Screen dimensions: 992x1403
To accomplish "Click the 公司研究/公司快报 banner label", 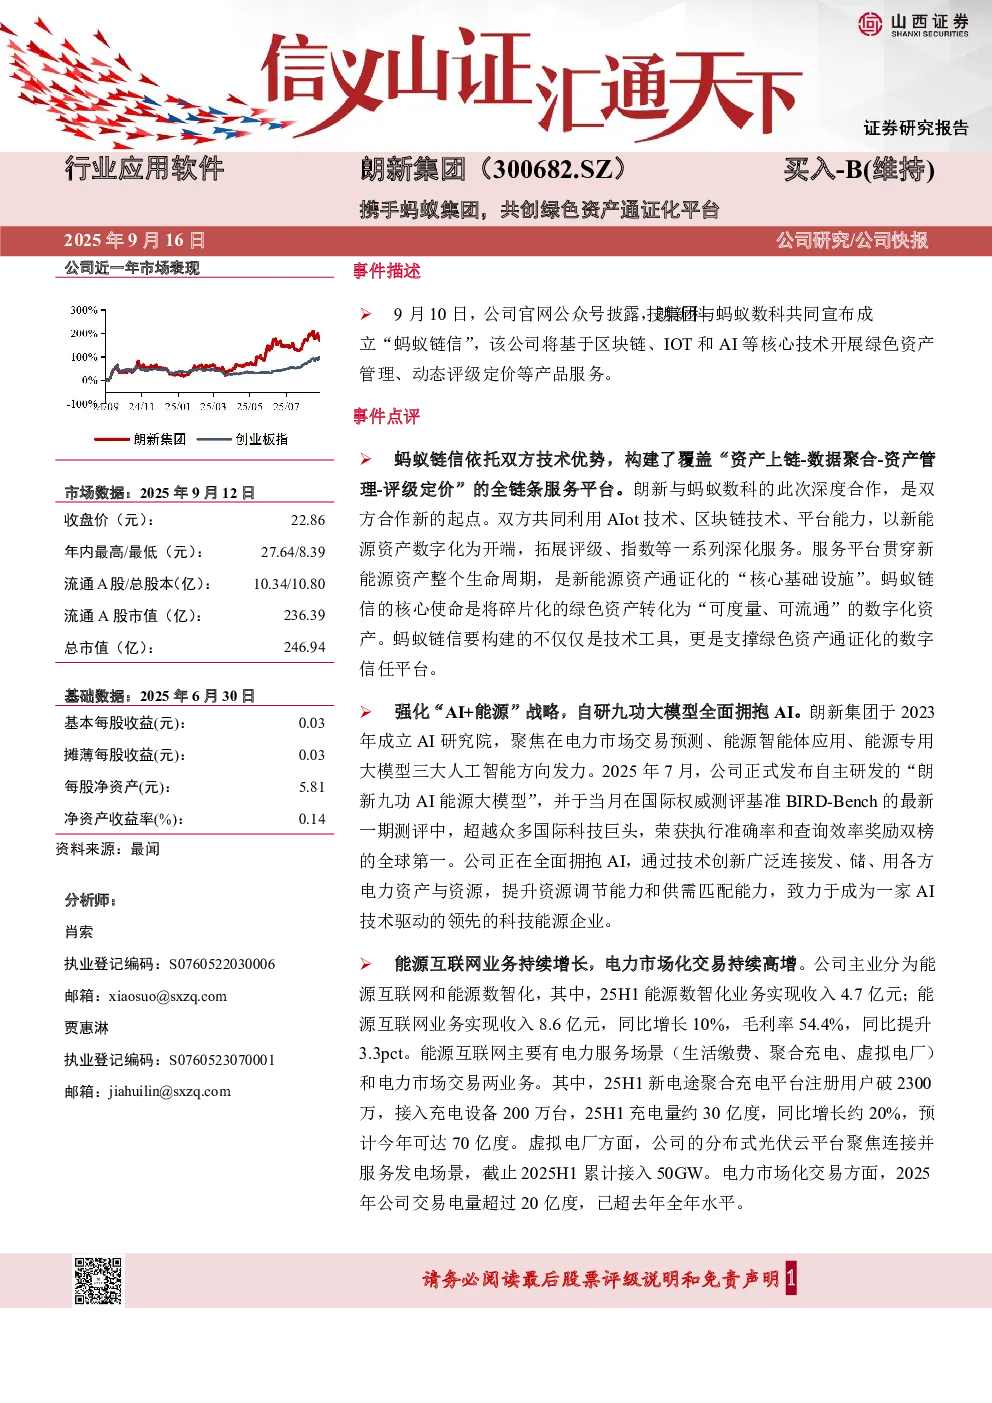I will [x=852, y=240].
